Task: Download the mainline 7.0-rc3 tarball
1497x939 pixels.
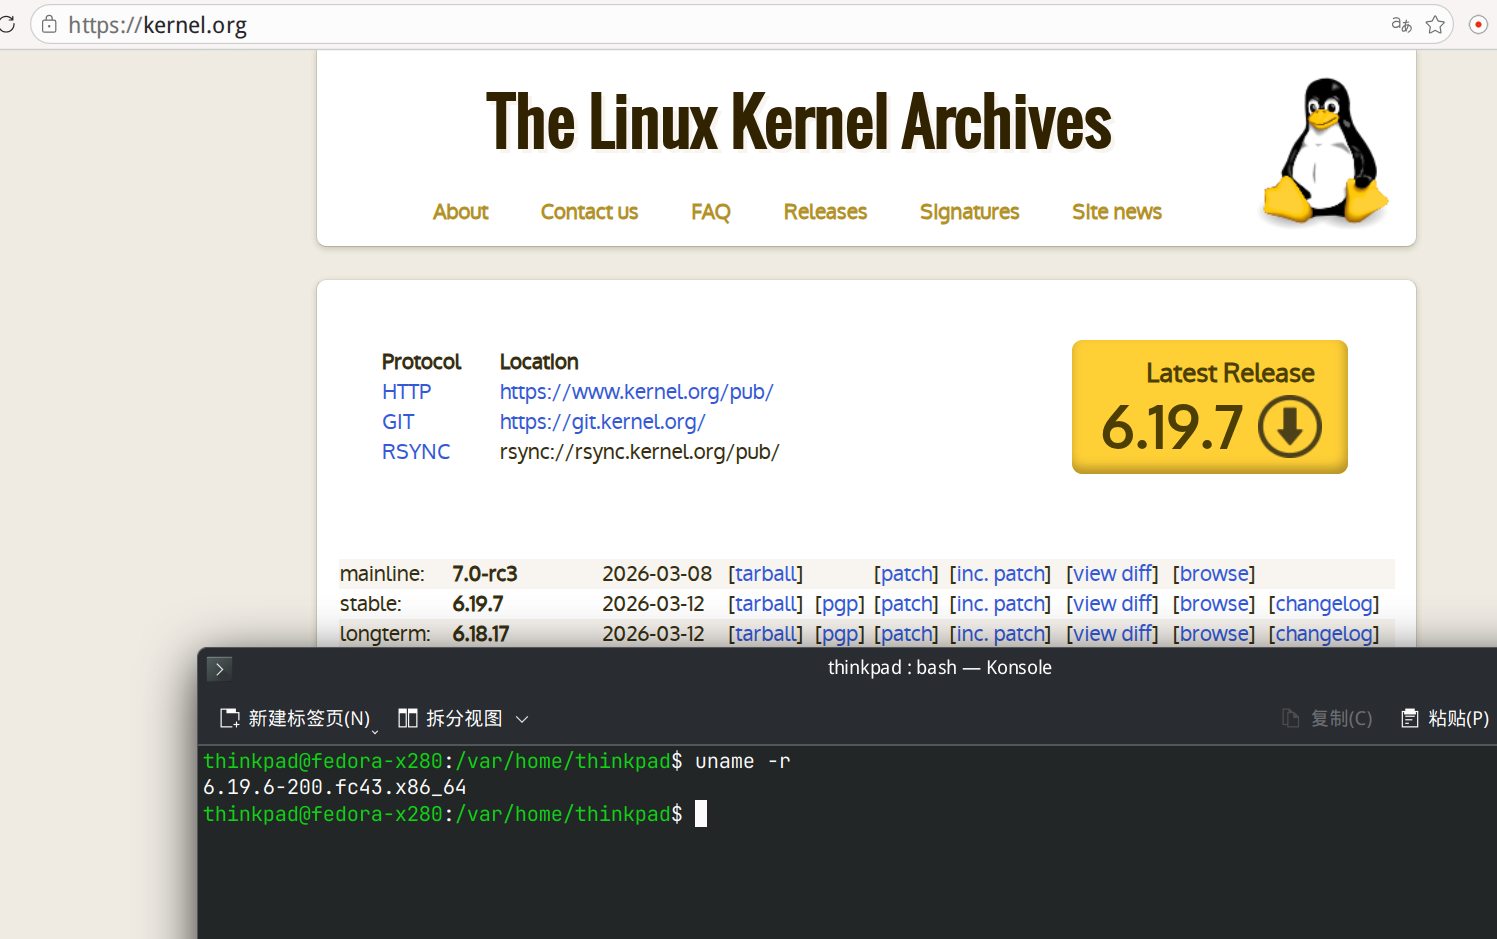Action: (x=766, y=574)
